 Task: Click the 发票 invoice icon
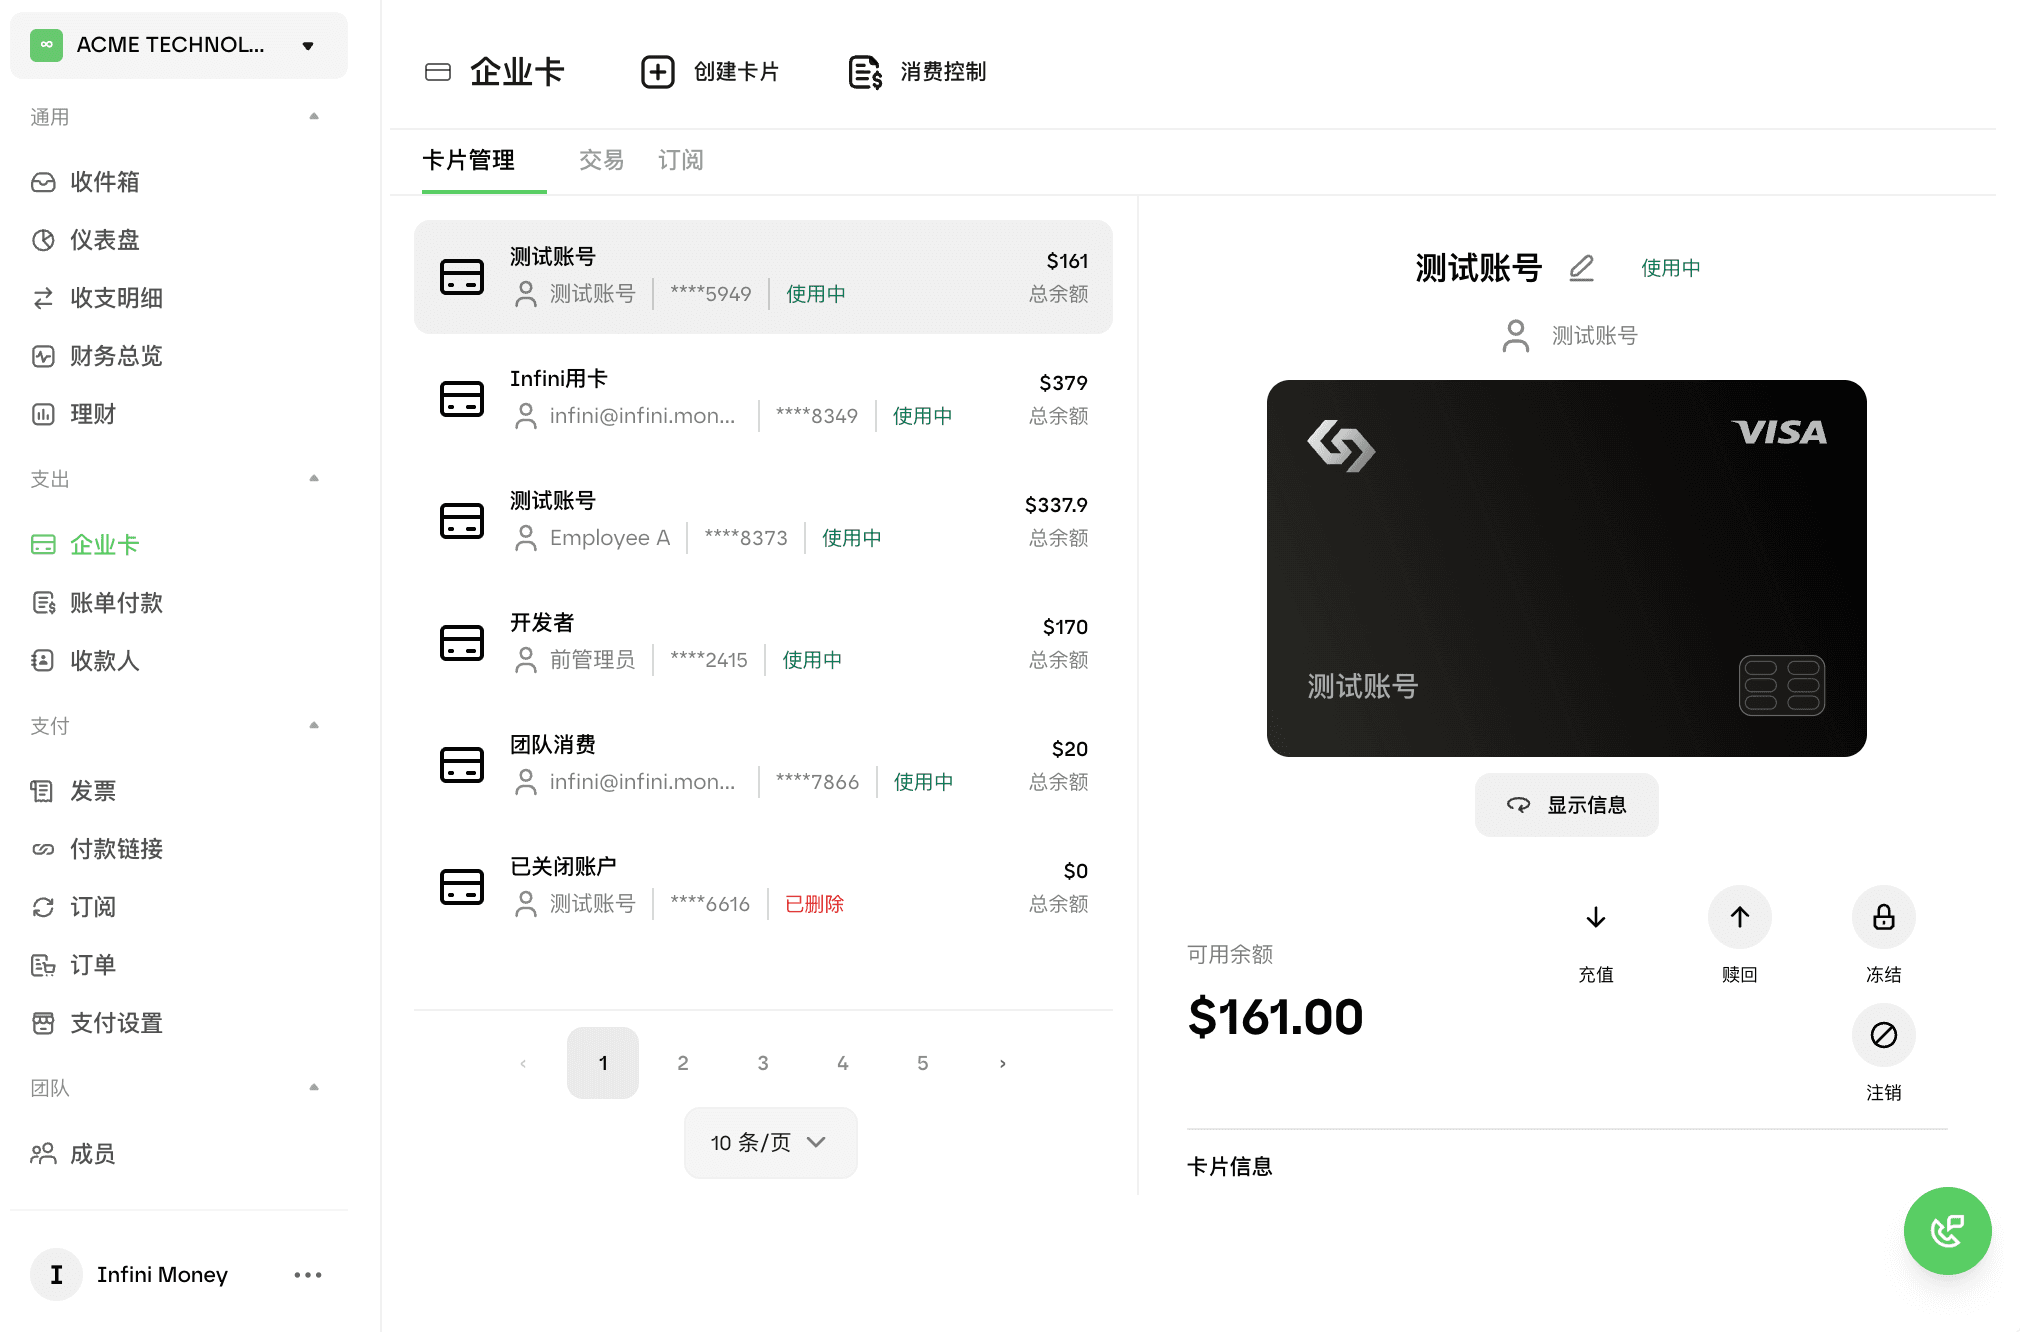(43, 791)
